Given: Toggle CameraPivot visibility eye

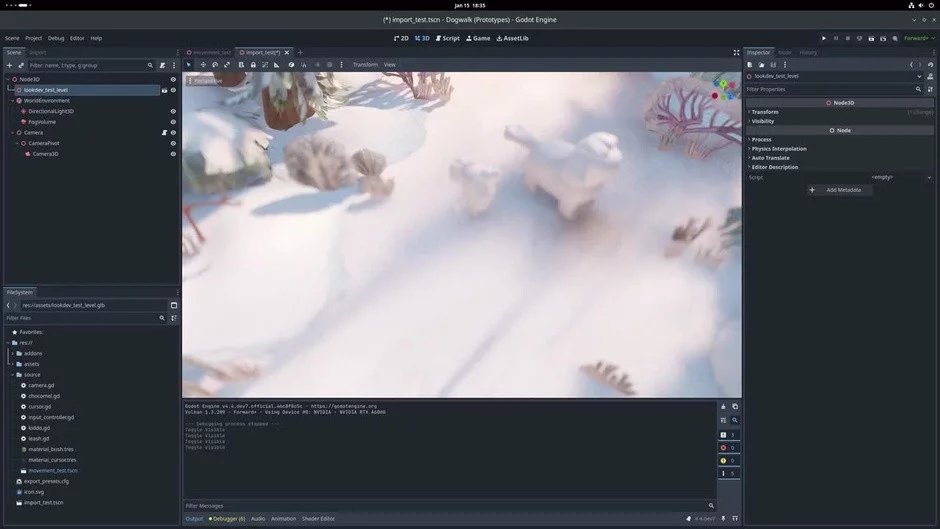Looking at the screenshot, I should click(x=173, y=143).
